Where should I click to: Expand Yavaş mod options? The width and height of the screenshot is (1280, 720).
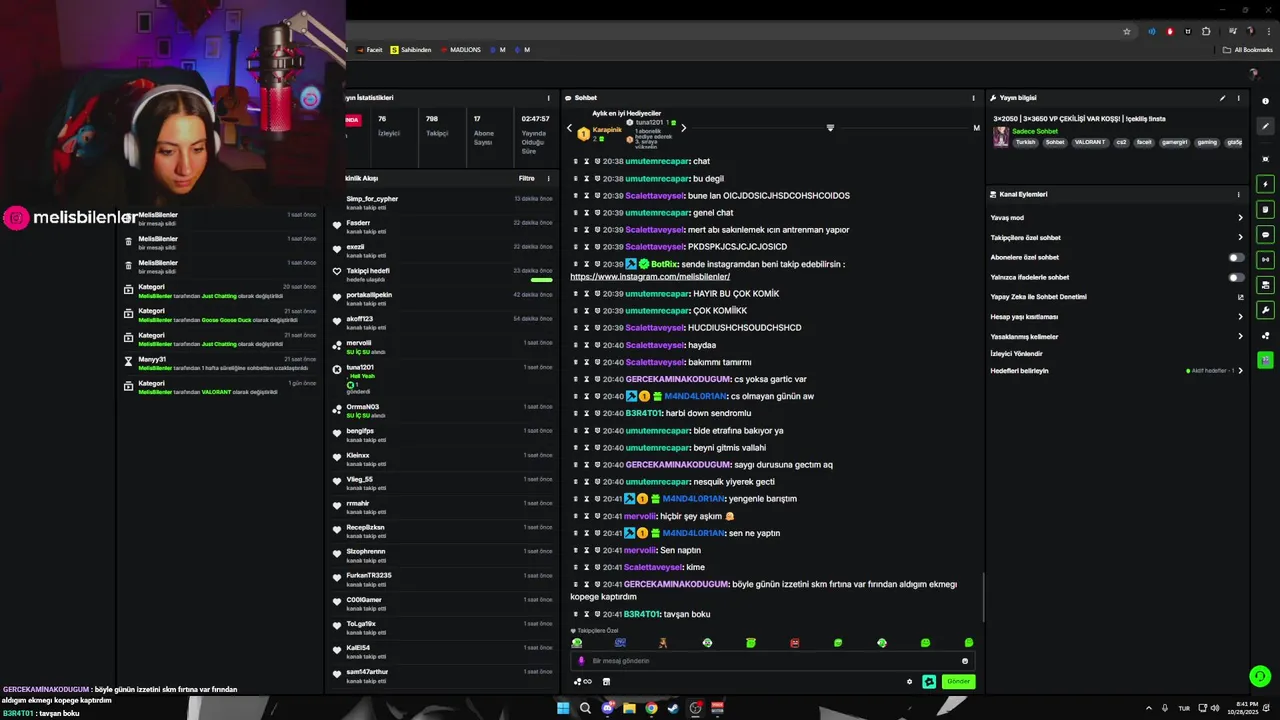1240,218
